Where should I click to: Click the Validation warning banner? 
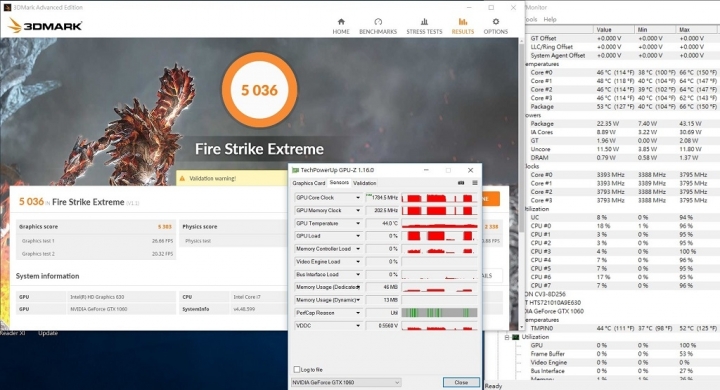[232, 178]
